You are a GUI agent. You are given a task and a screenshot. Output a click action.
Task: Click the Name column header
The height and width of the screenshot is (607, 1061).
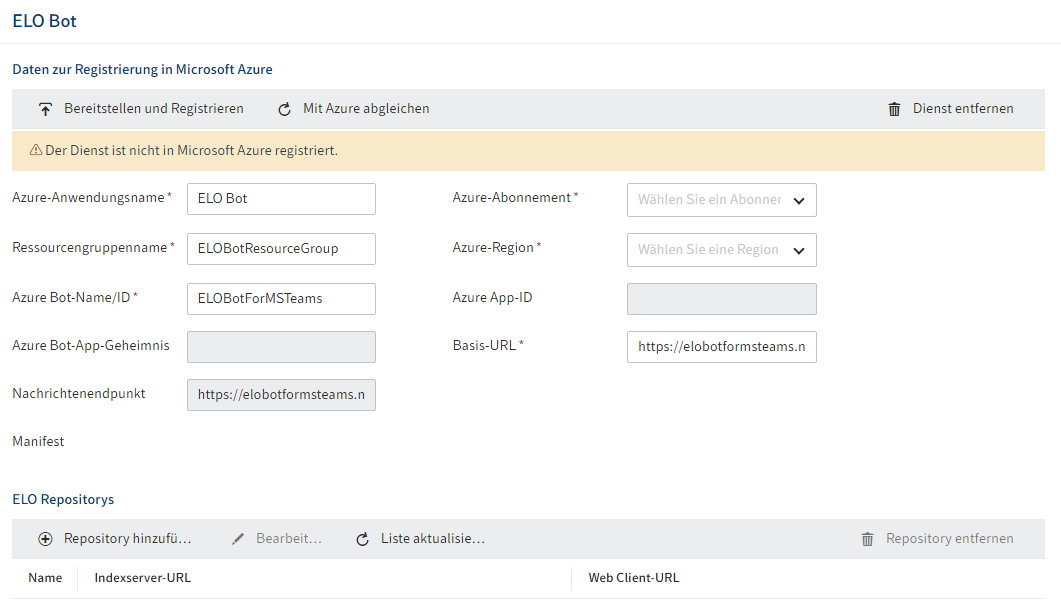[45, 578]
